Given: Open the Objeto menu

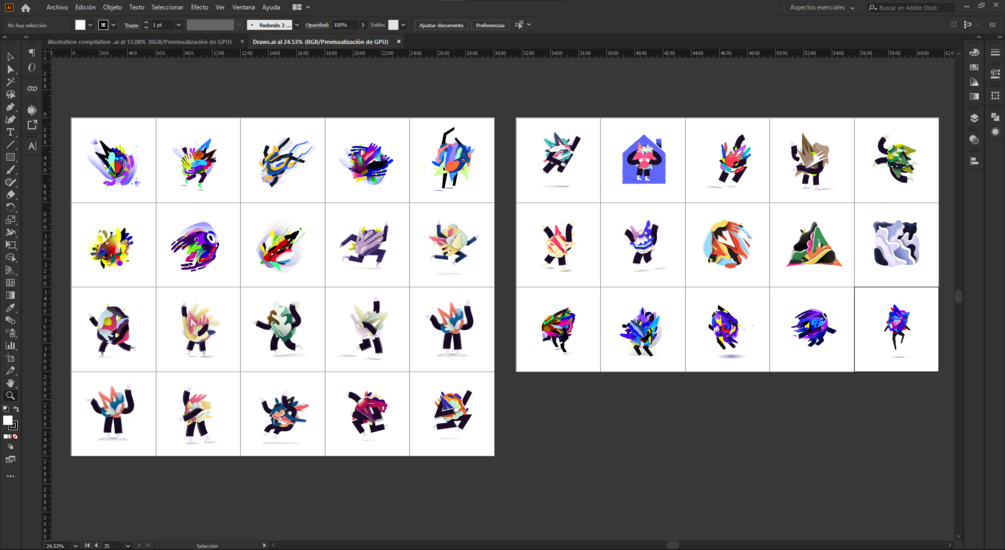Looking at the screenshot, I should pos(112,8).
